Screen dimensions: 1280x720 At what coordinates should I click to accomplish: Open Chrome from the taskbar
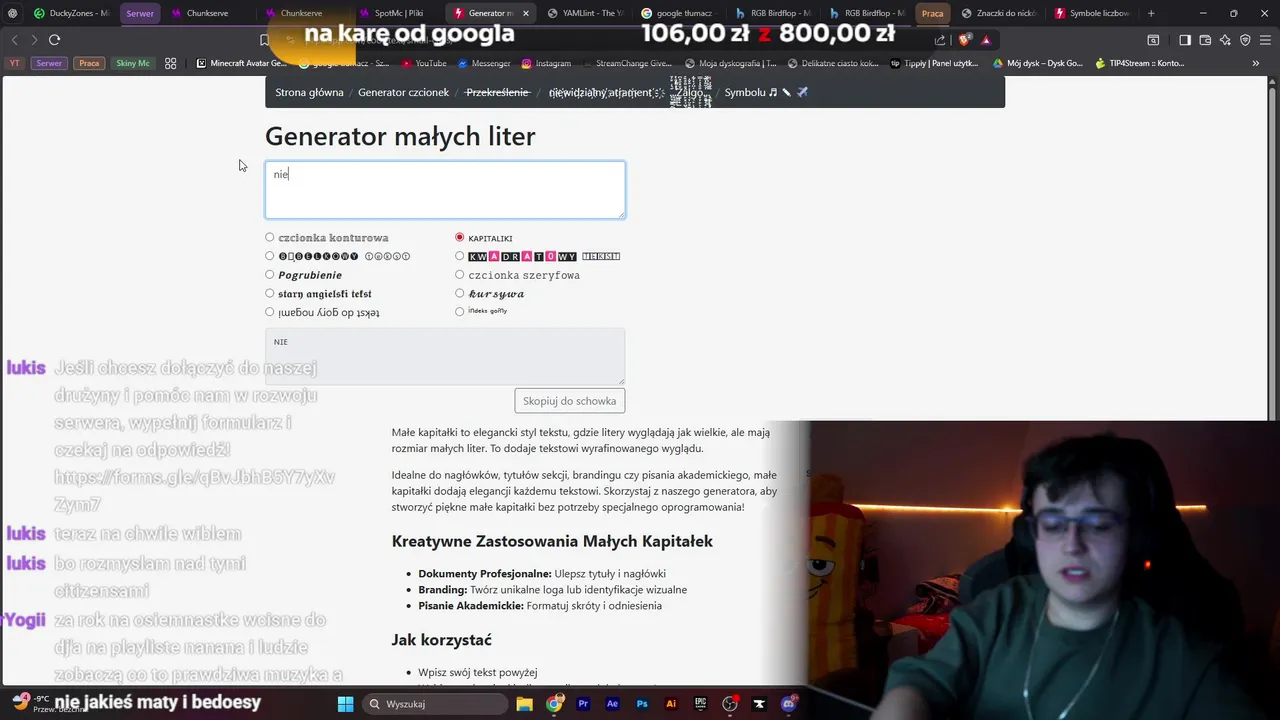554,704
